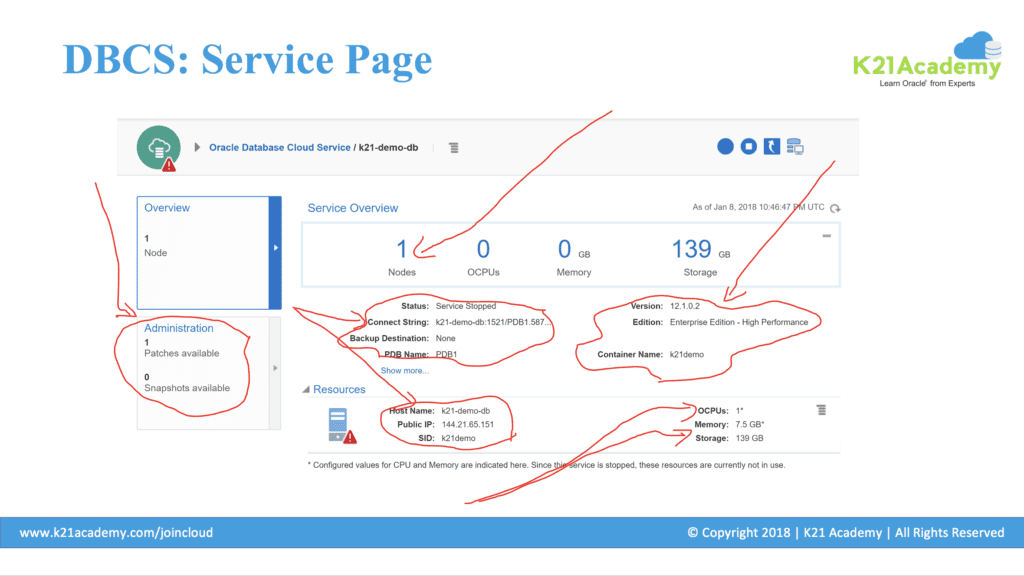The width and height of the screenshot is (1024, 576).
Task: Click the www.k21academy.com/joincloud footer link
Action: point(116,533)
